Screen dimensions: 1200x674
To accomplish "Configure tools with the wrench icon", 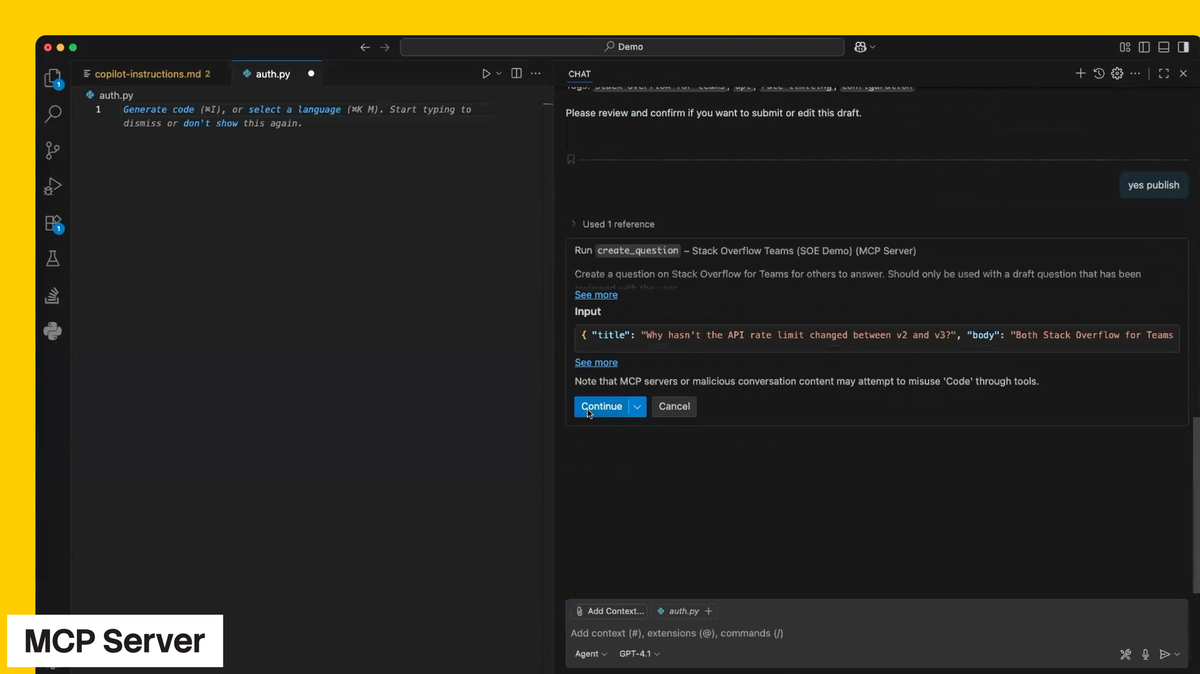I will pos(1125,654).
